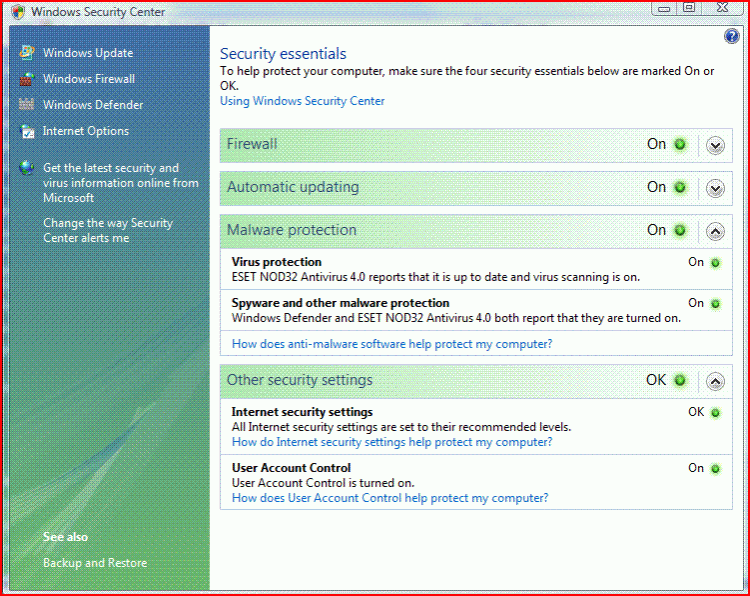Image resolution: width=750 pixels, height=596 pixels.
Task: Click the green status light for Malware protection
Action: click(680, 231)
